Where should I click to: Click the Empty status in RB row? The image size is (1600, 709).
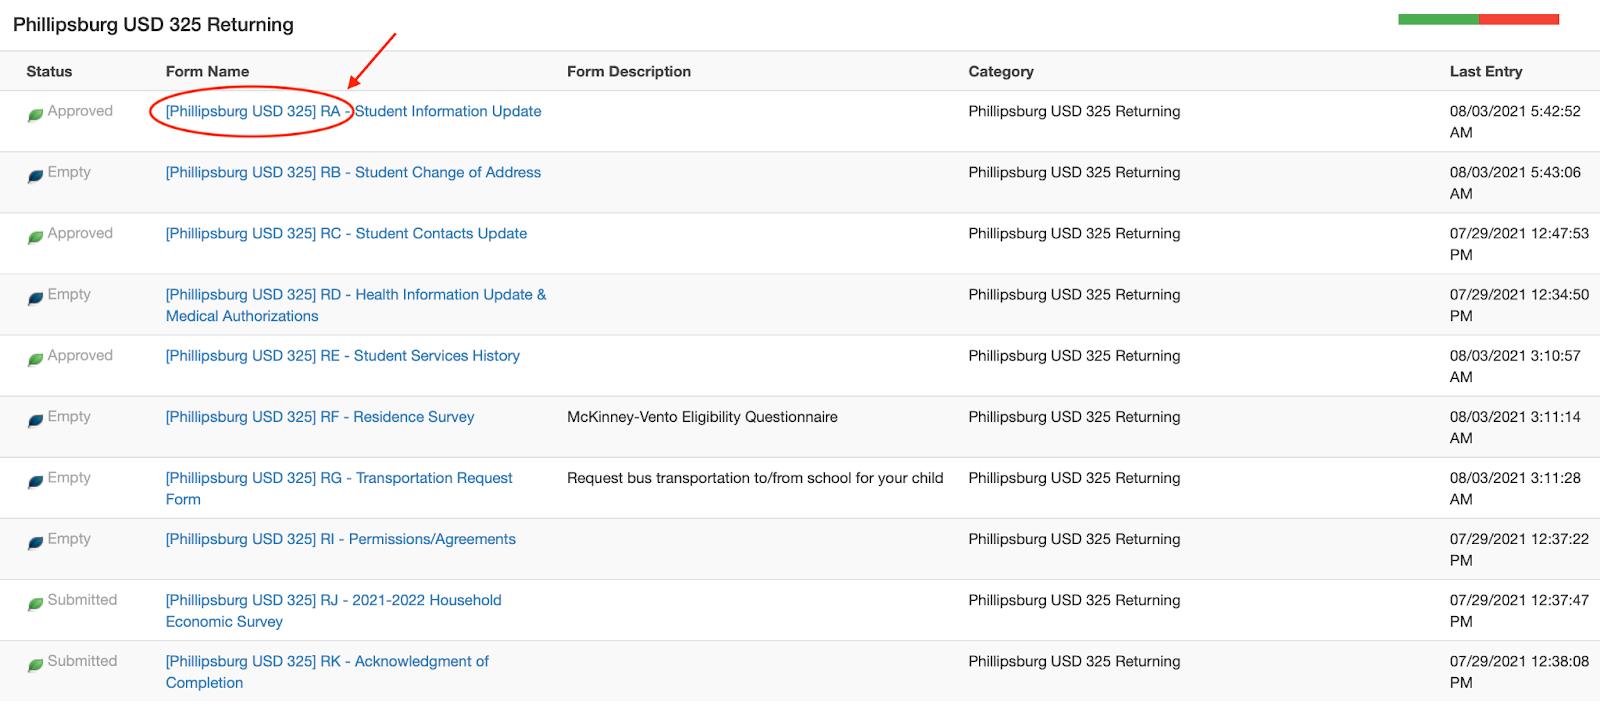click(69, 172)
